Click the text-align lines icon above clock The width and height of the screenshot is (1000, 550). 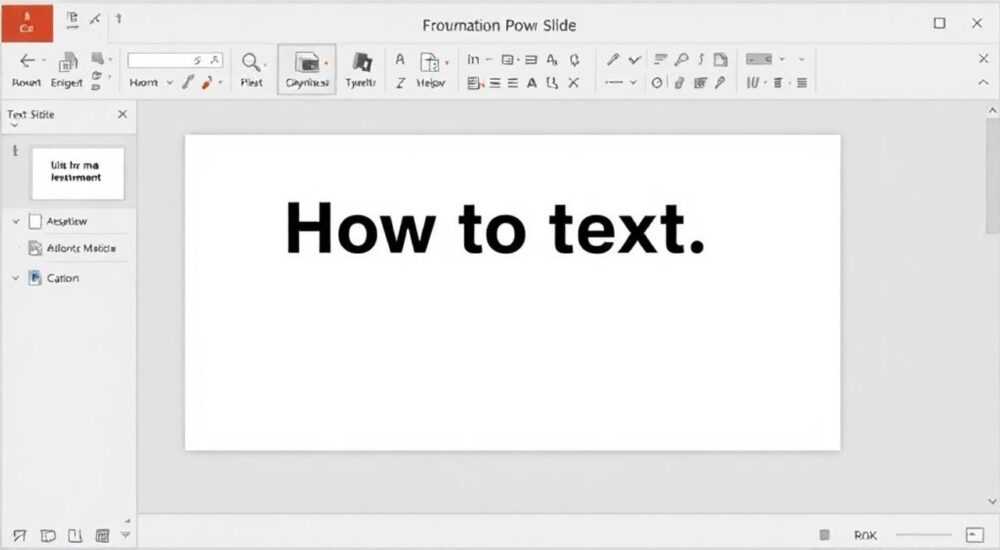tap(660, 59)
